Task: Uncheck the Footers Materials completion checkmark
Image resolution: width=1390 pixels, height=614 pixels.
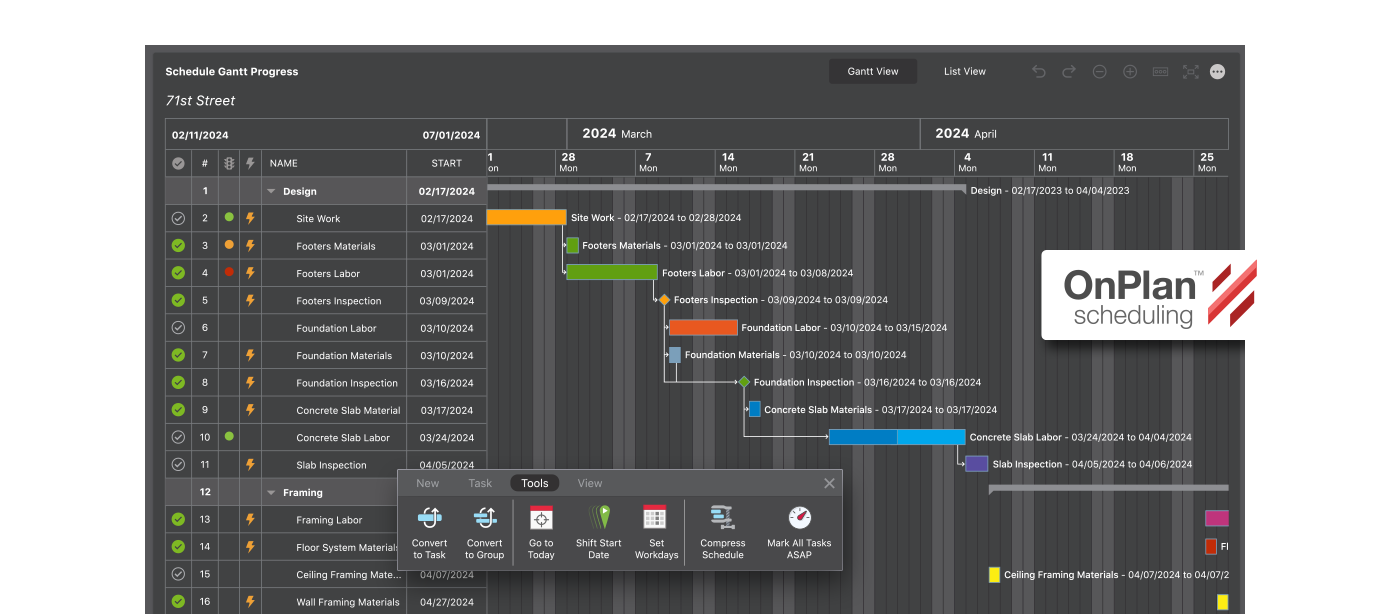Action: [x=178, y=245]
